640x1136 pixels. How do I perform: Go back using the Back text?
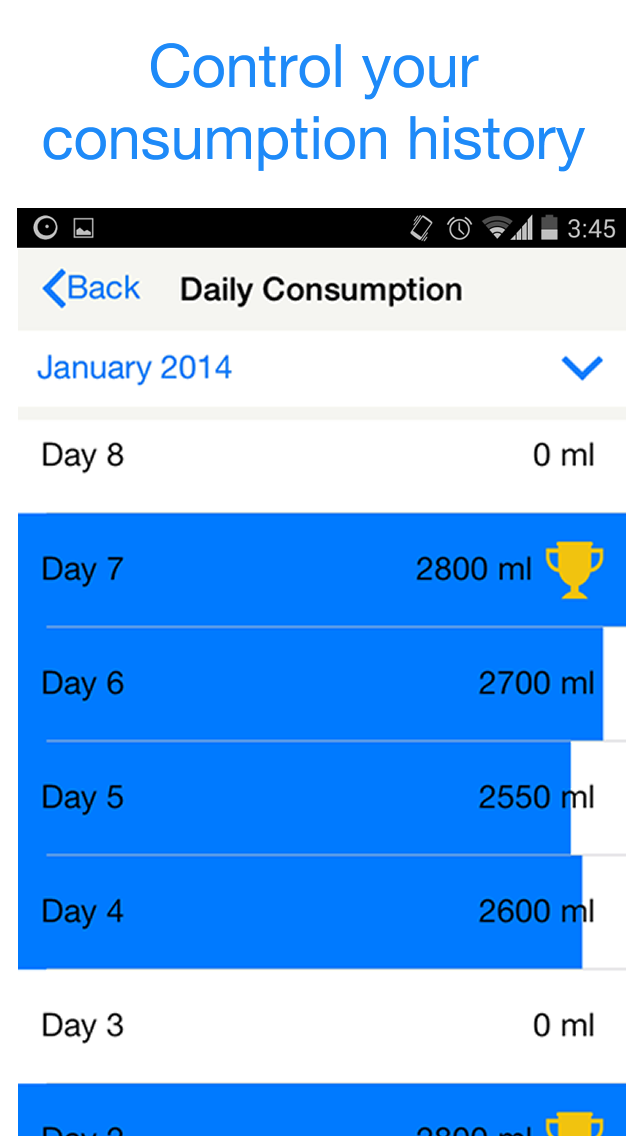[x=104, y=289]
